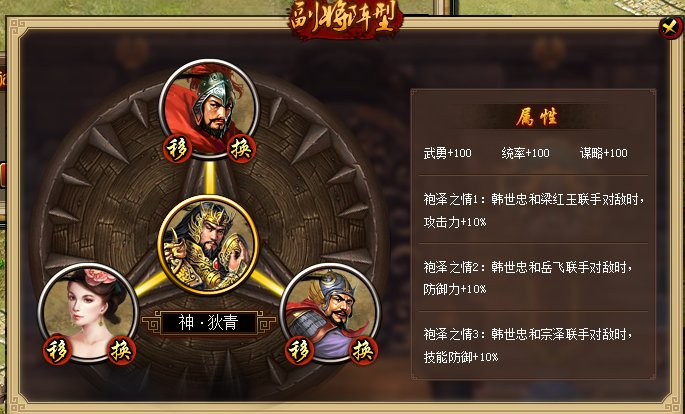Click the 统率+100 attribute

tap(526, 153)
